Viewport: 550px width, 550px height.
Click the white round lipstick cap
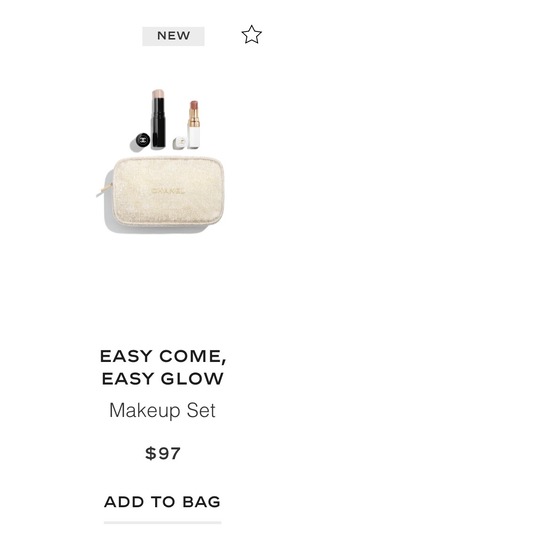coord(180,142)
